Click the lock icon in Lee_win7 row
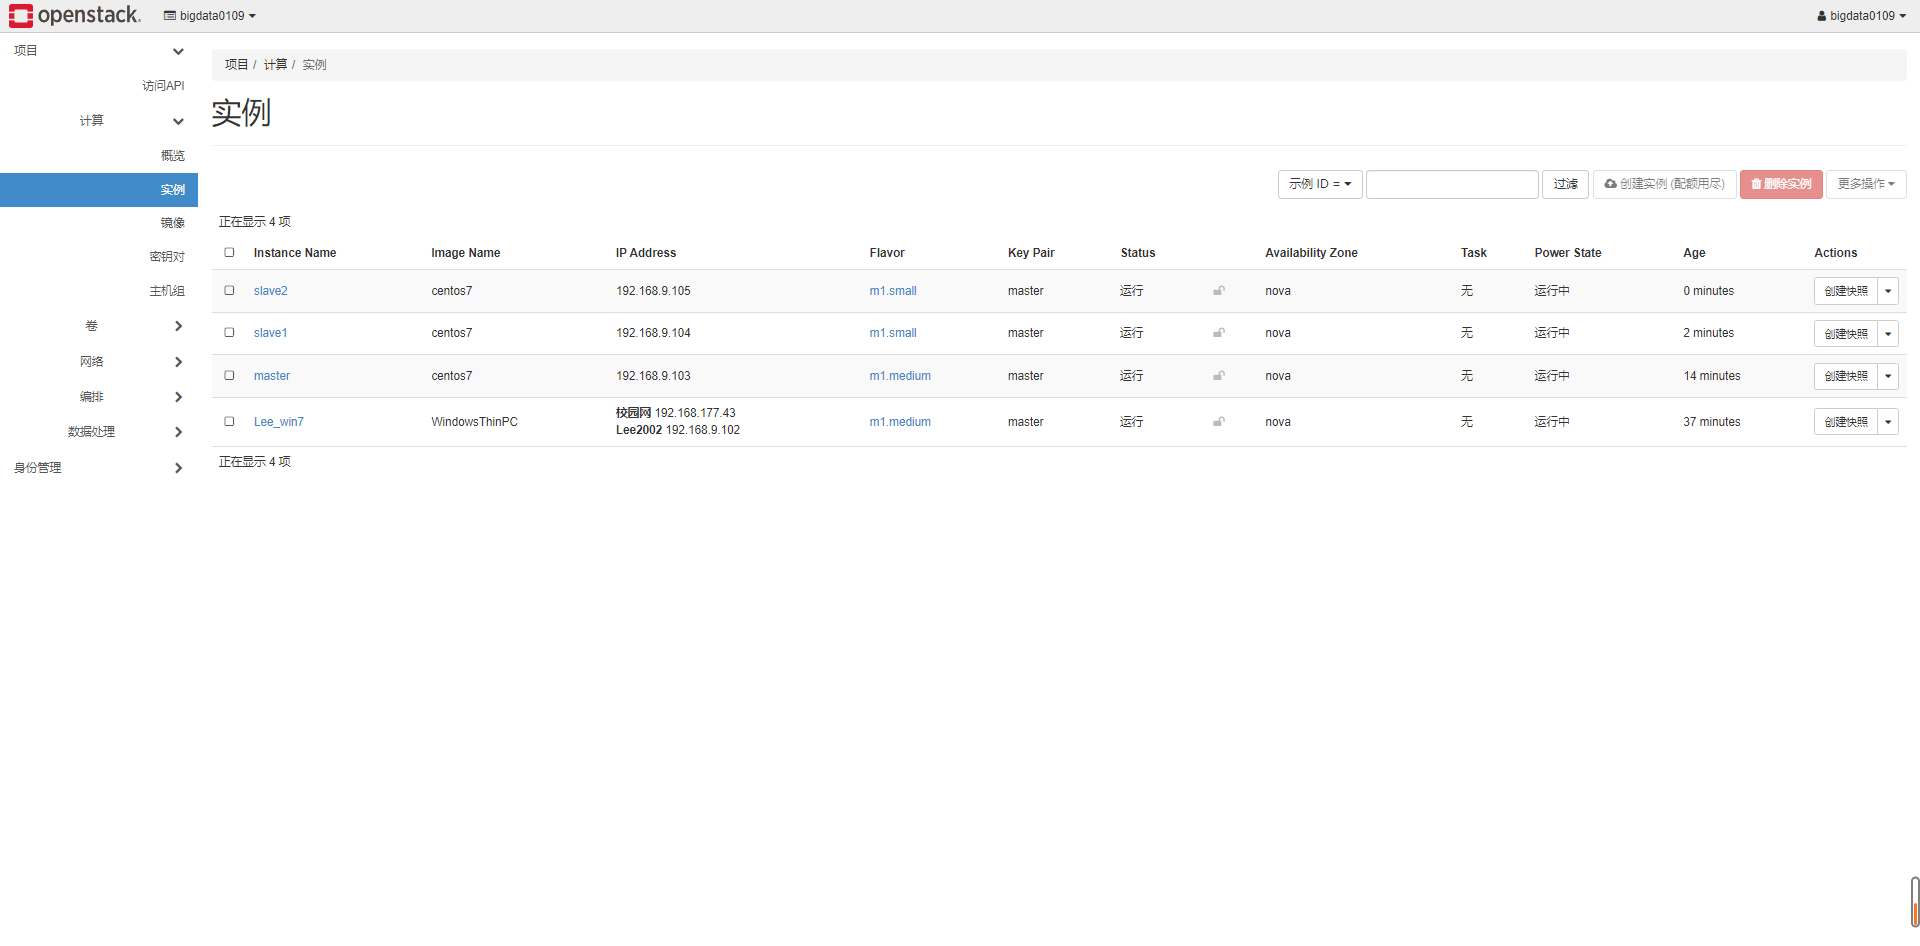The image size is (1920, 946). 1219,422
